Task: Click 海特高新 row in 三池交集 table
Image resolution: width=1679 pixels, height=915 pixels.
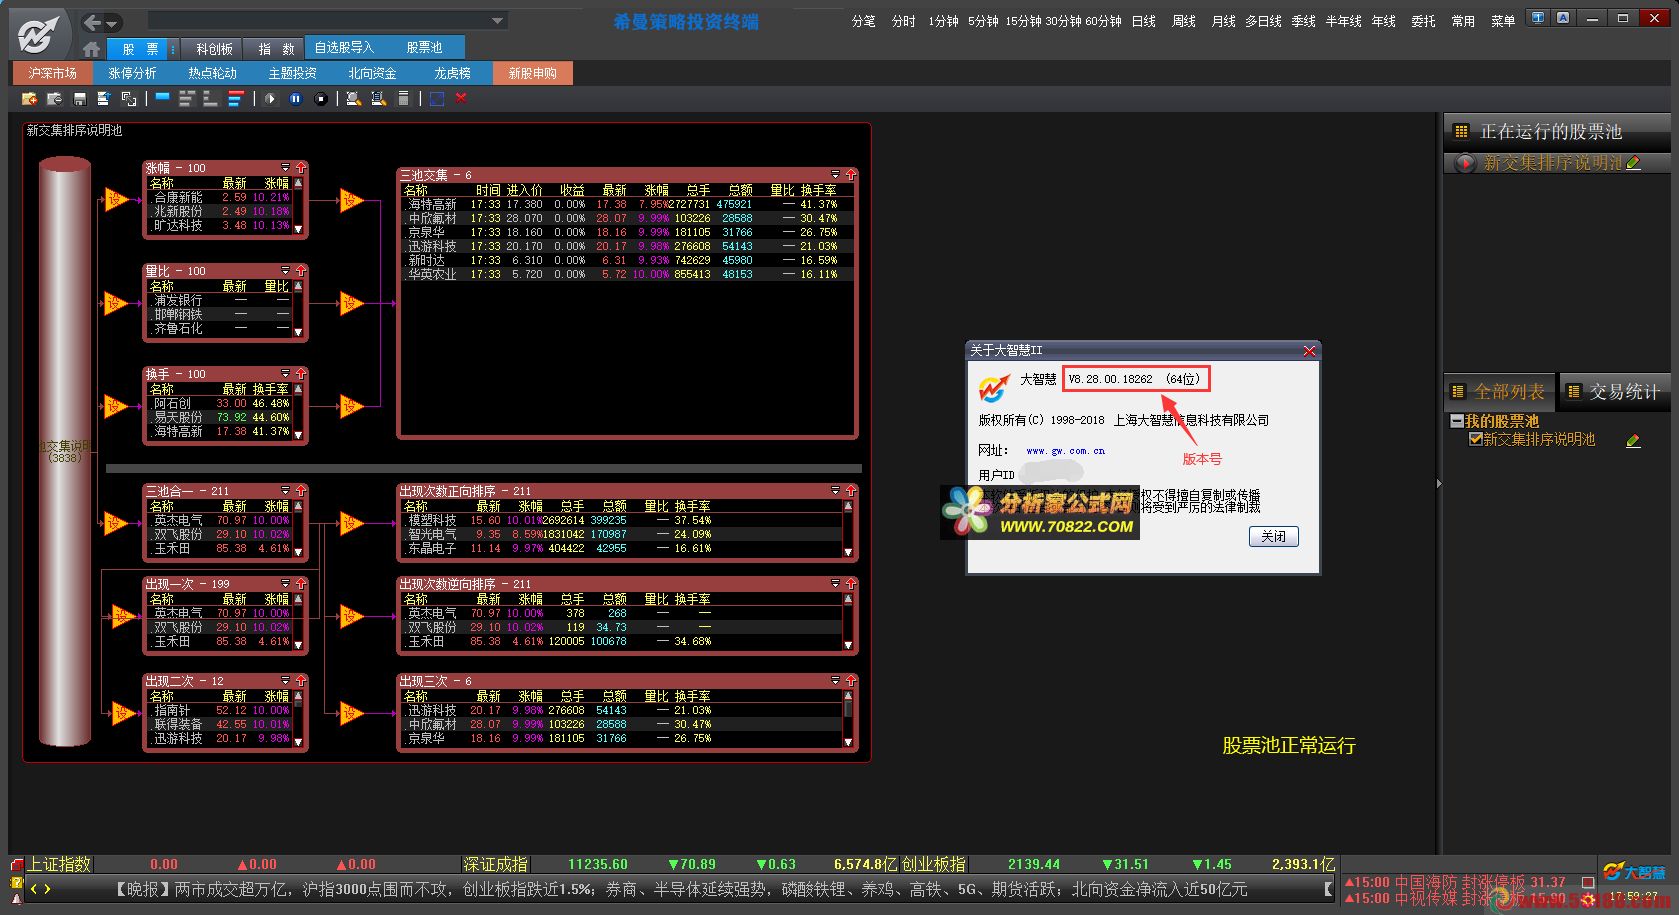Action: pyautogui.click(x=627, y=204)
